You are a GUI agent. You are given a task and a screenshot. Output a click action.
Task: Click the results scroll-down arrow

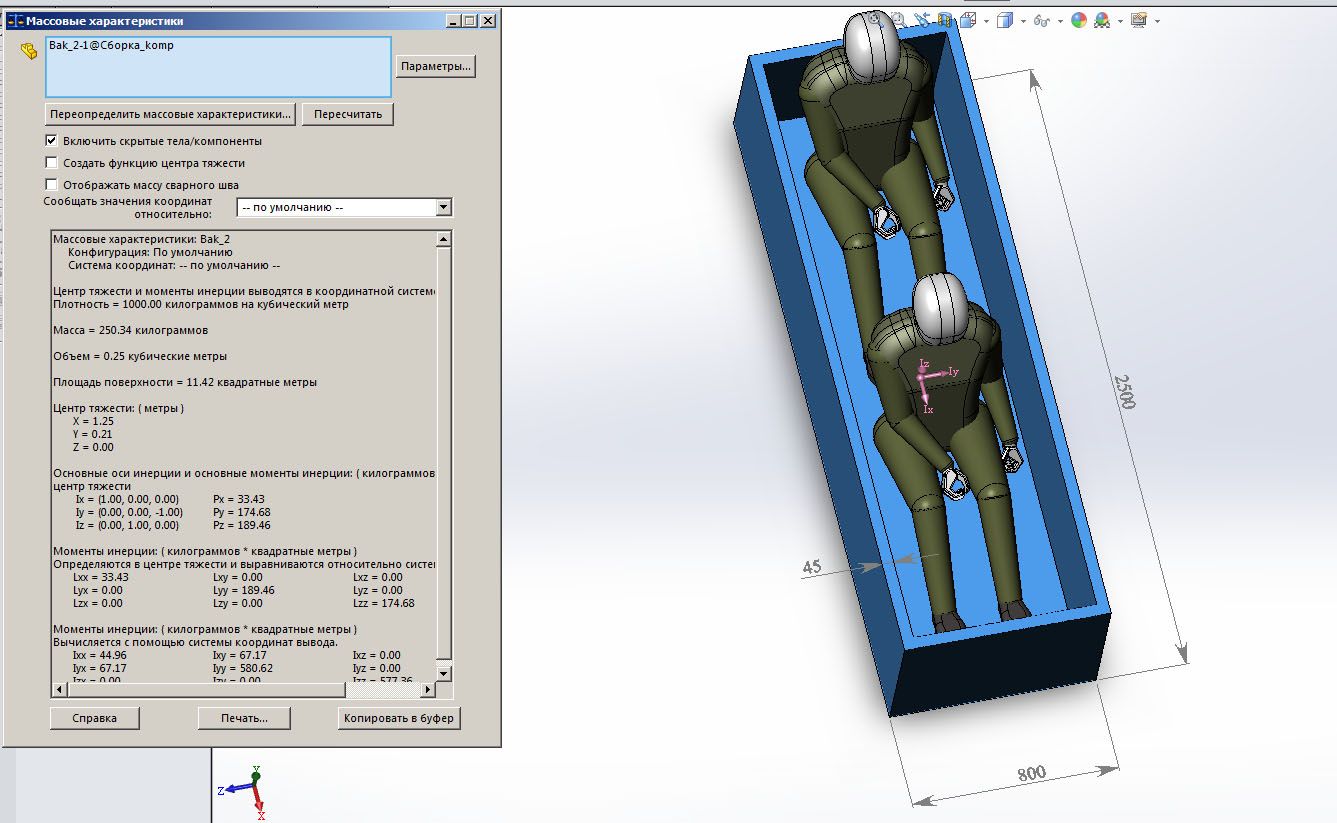444,675
